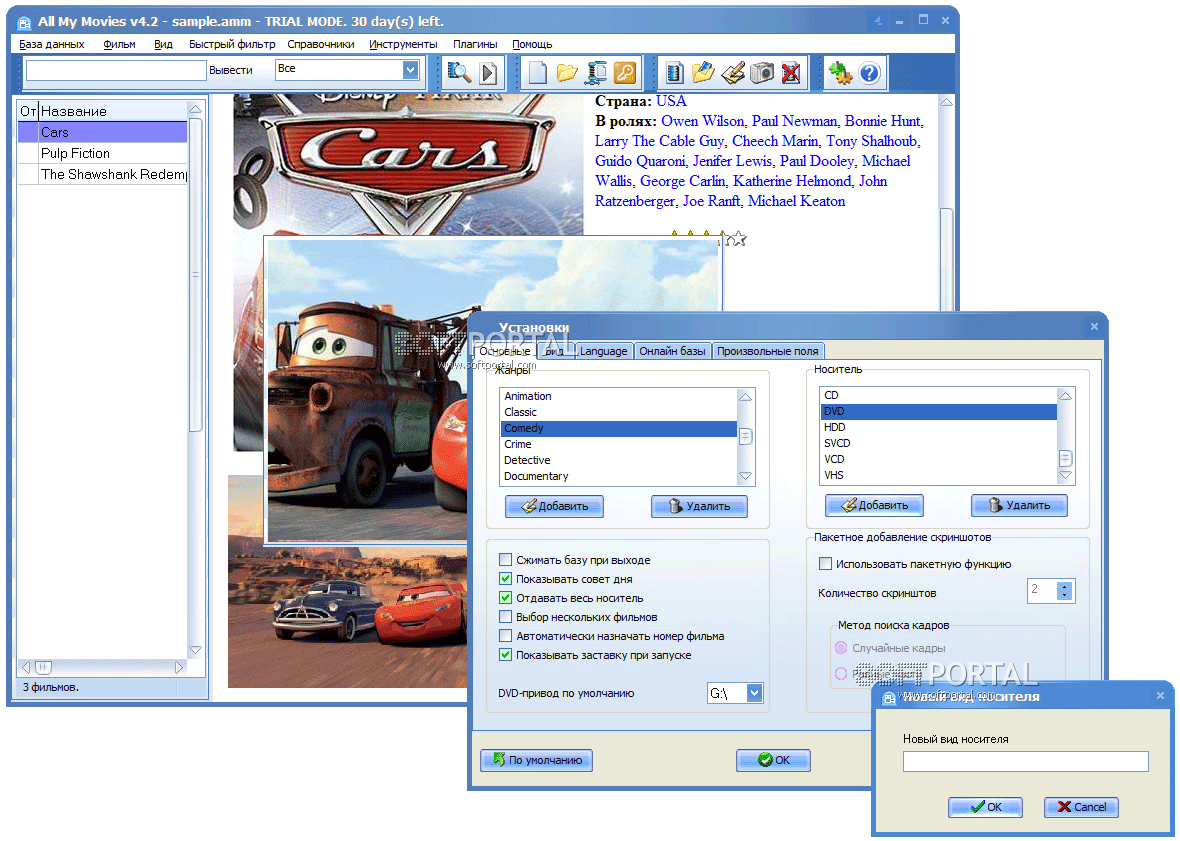Create a new database with blank page icon
Screen dimensions: 1180x841
(x=537, y=73)
